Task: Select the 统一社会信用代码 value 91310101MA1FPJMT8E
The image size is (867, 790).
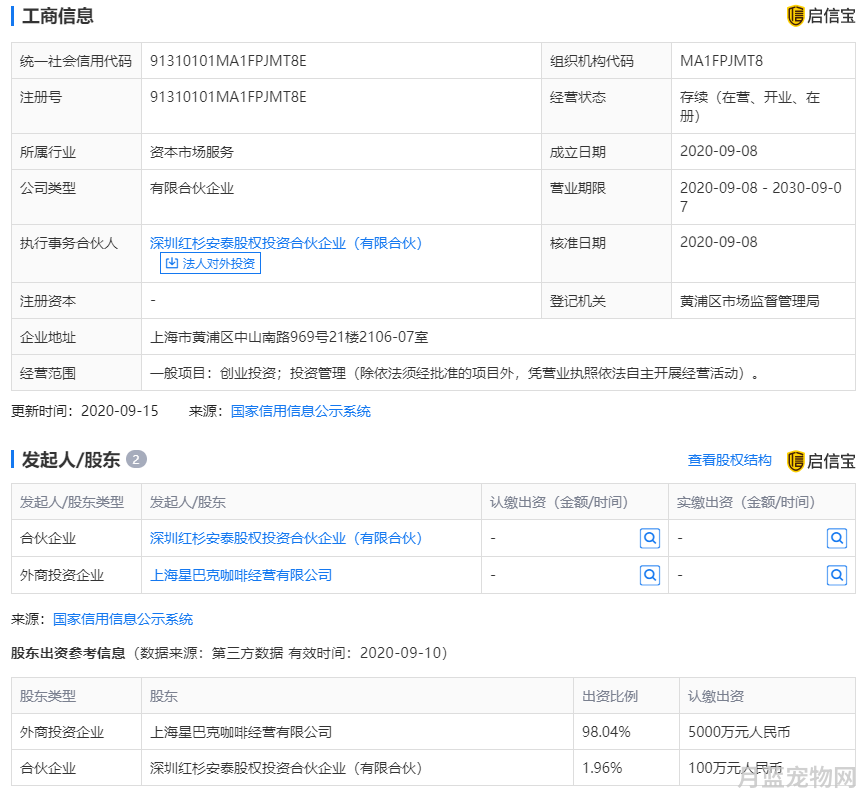Action: coord(228,61)
